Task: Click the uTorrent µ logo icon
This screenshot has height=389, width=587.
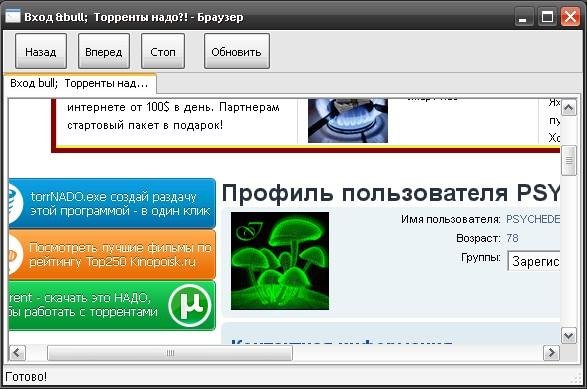Action: coord(190,305)
